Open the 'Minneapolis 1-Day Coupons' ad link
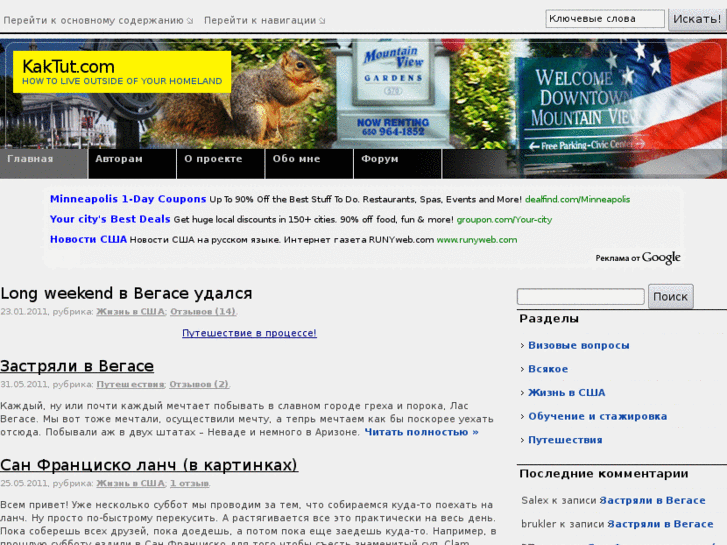727x545 pixels. pyautogui.click(x=128, y=199)
